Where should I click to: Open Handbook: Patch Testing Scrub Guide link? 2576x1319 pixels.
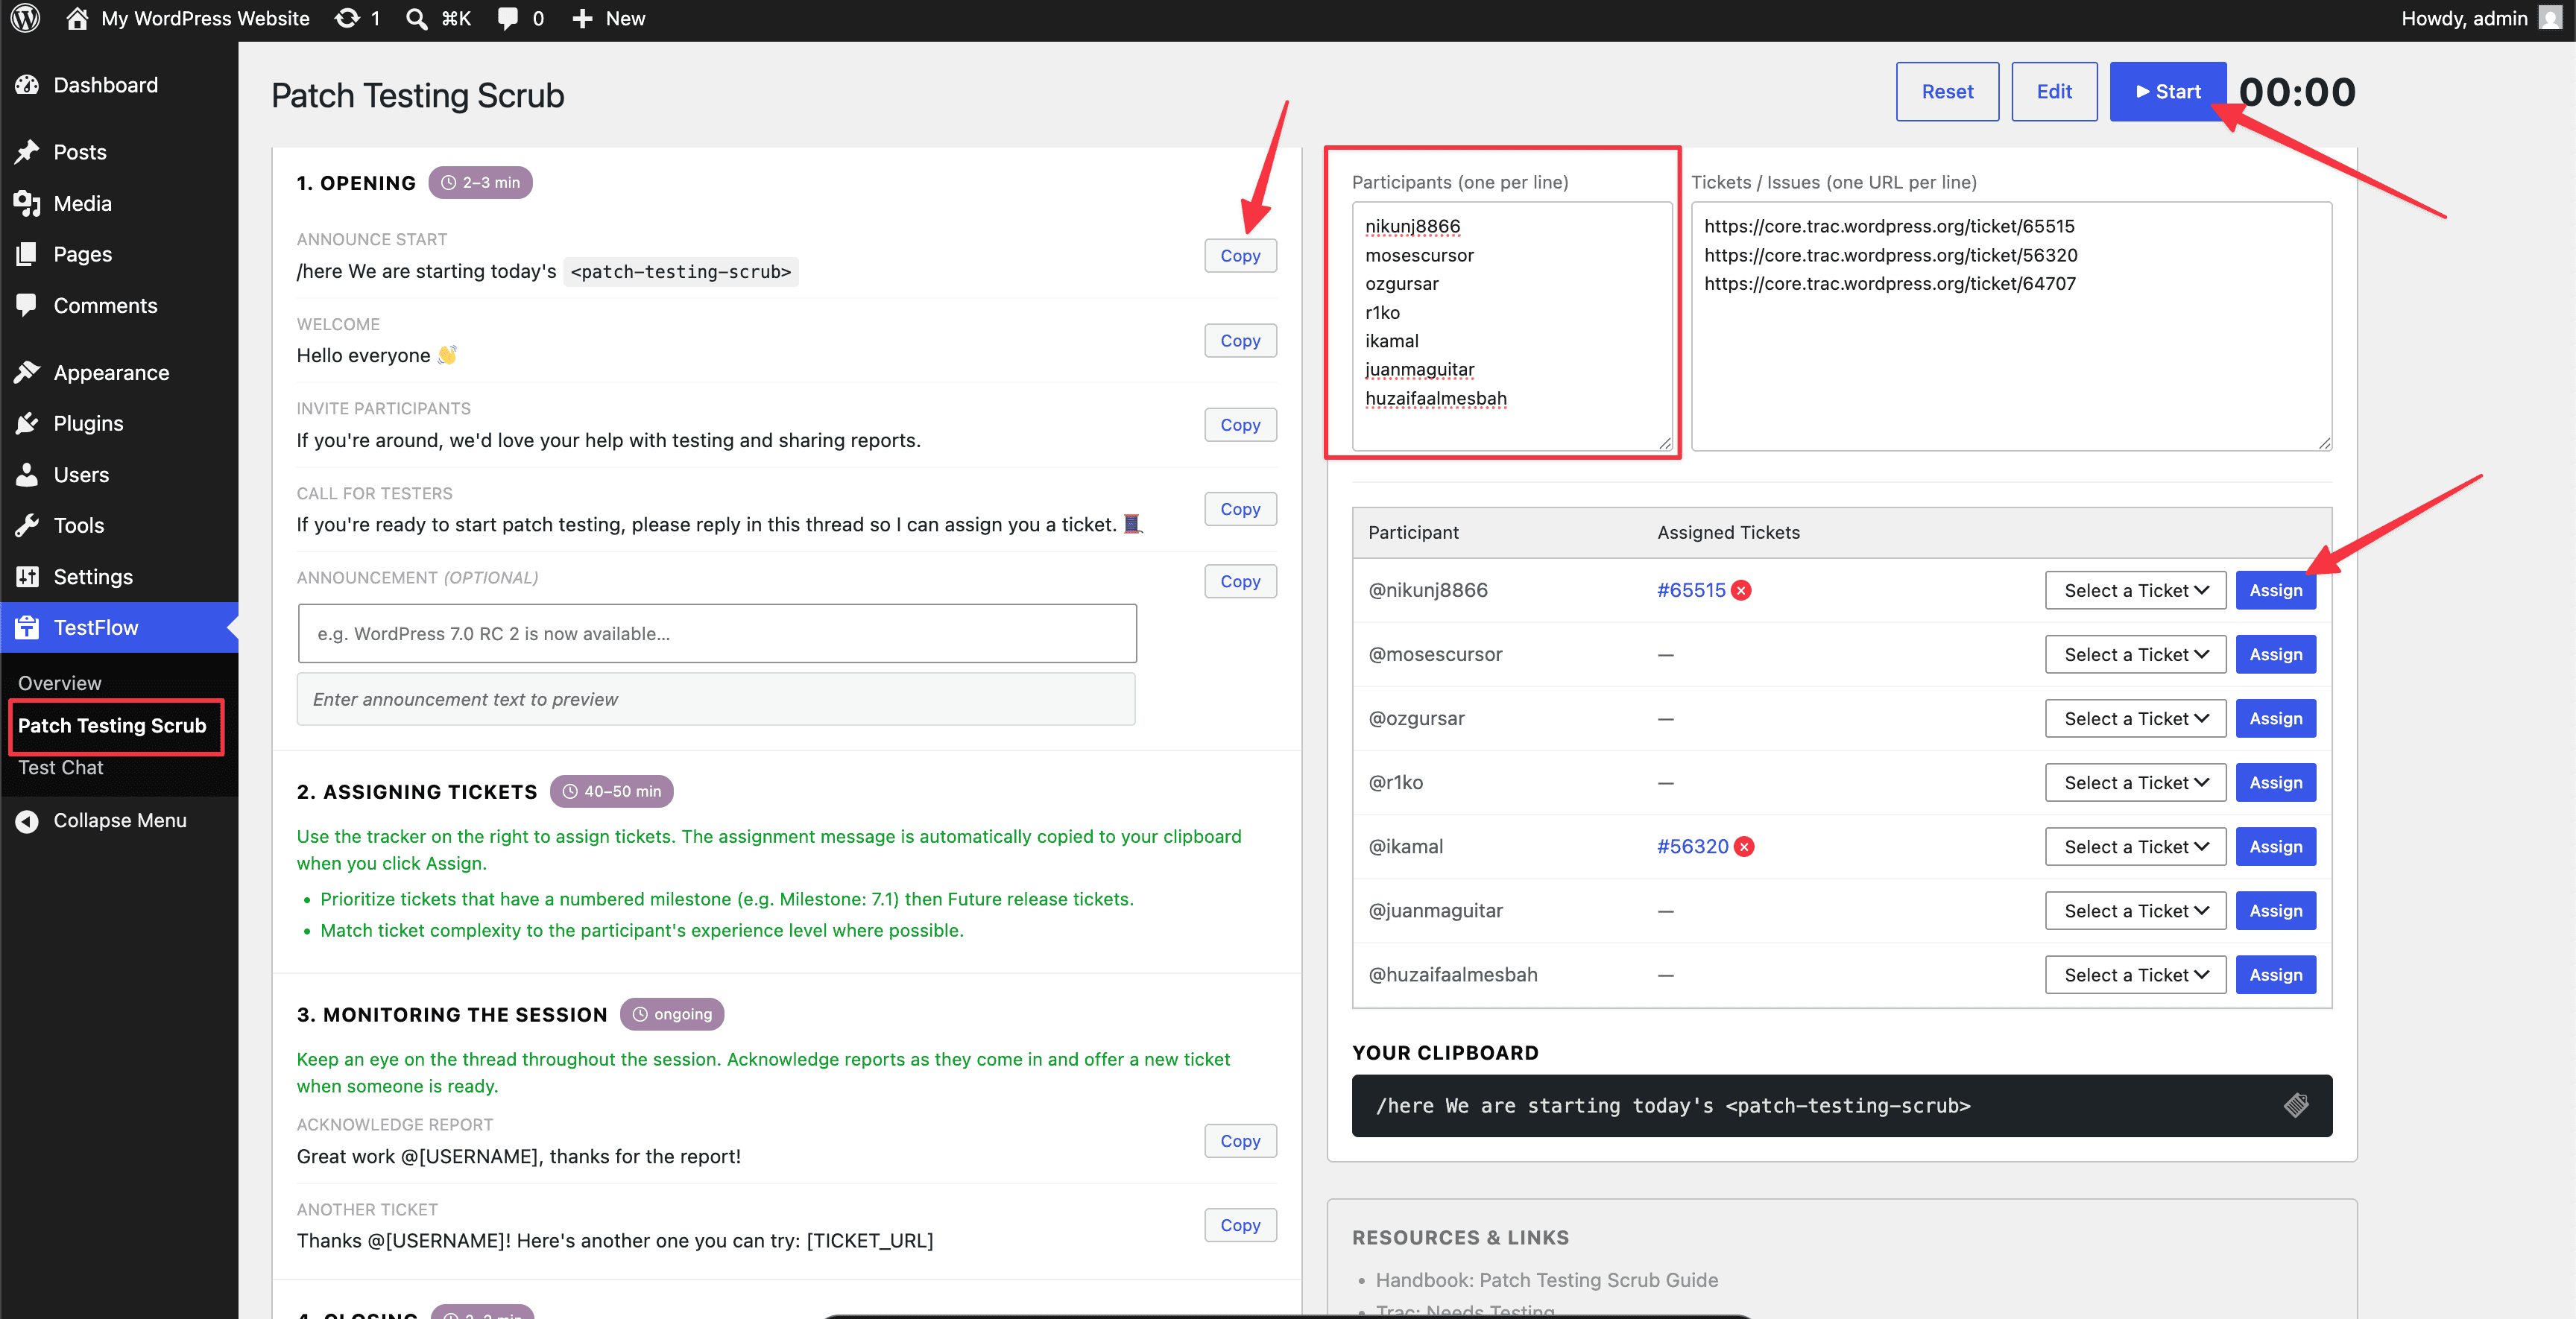[x=1546, y=1279]
